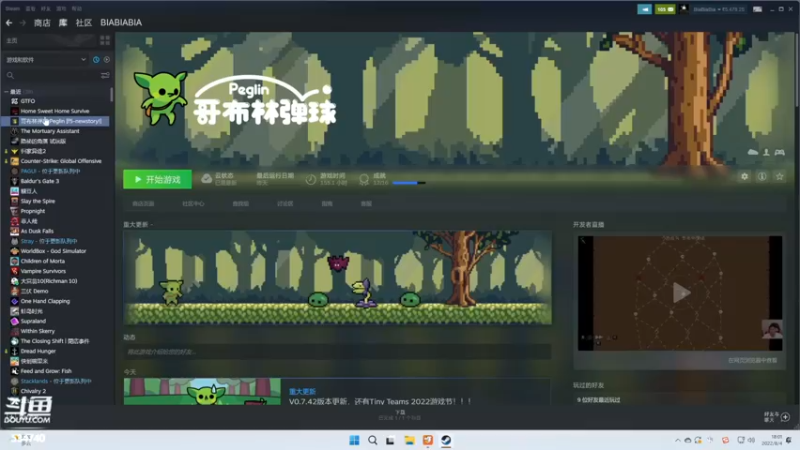Click the achievements progress bar
The image size is (800, 450).
(x=409, y=183)
